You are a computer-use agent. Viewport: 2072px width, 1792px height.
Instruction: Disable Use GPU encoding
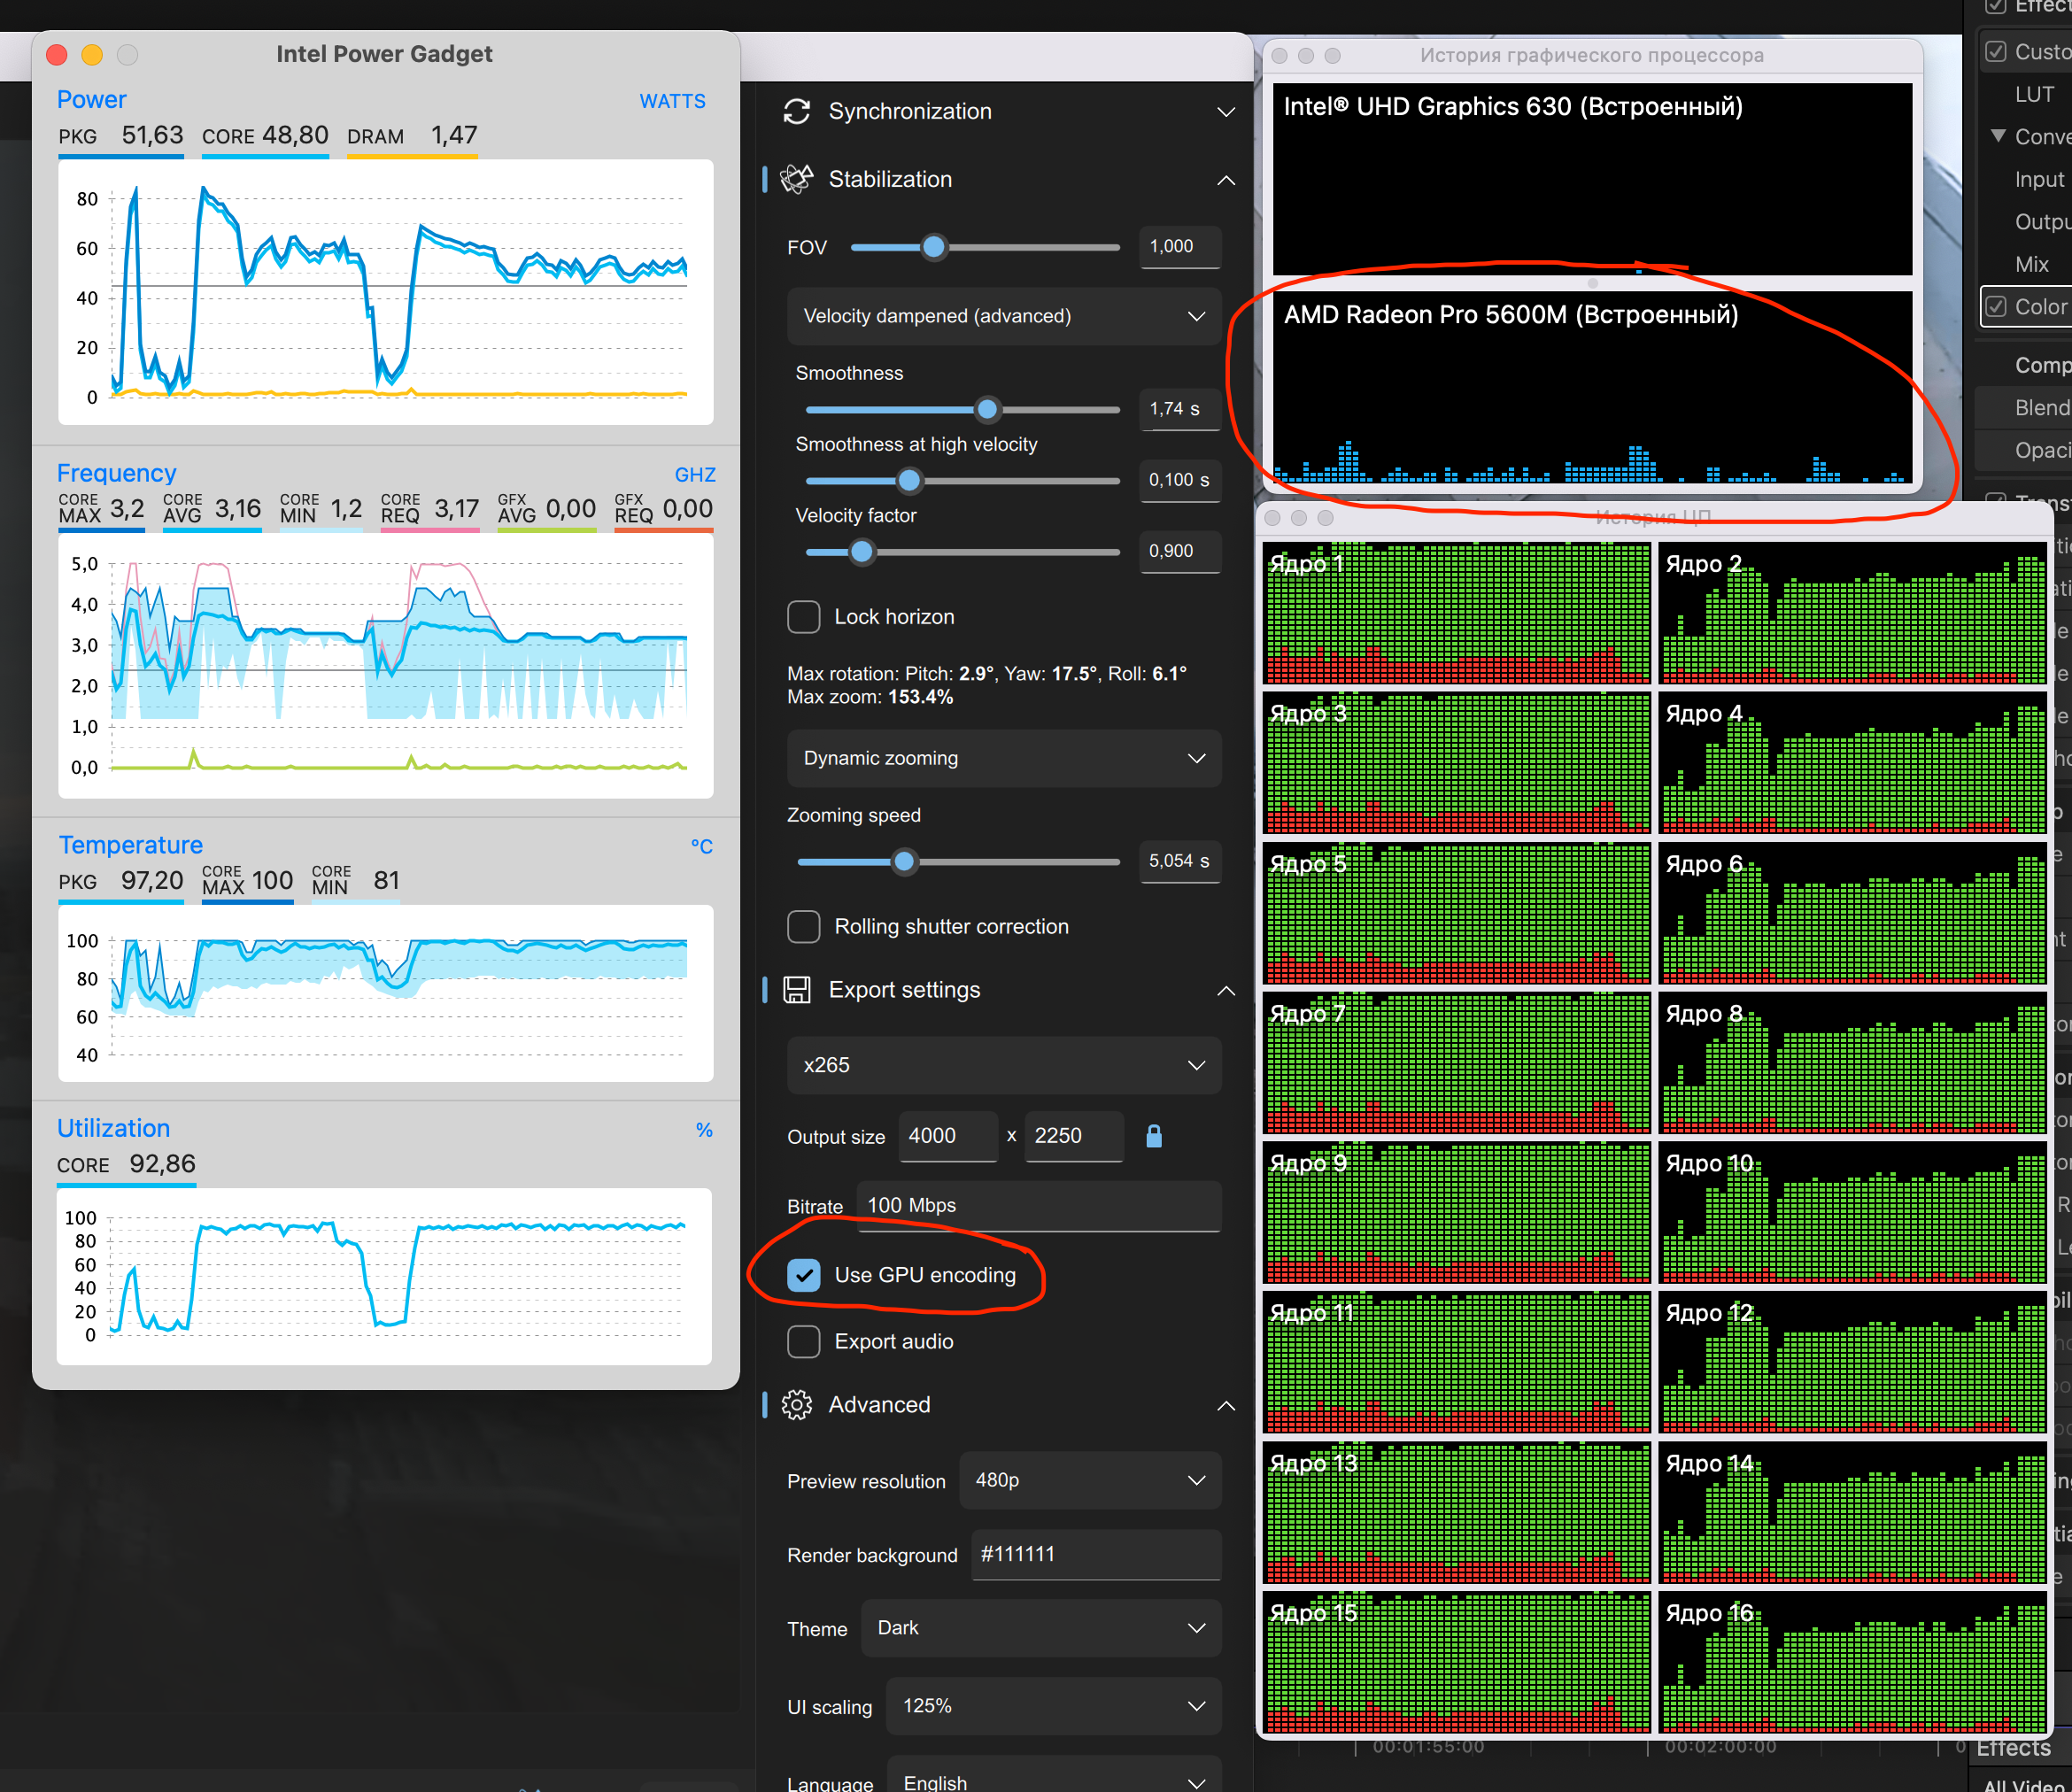coord(803,1275)
